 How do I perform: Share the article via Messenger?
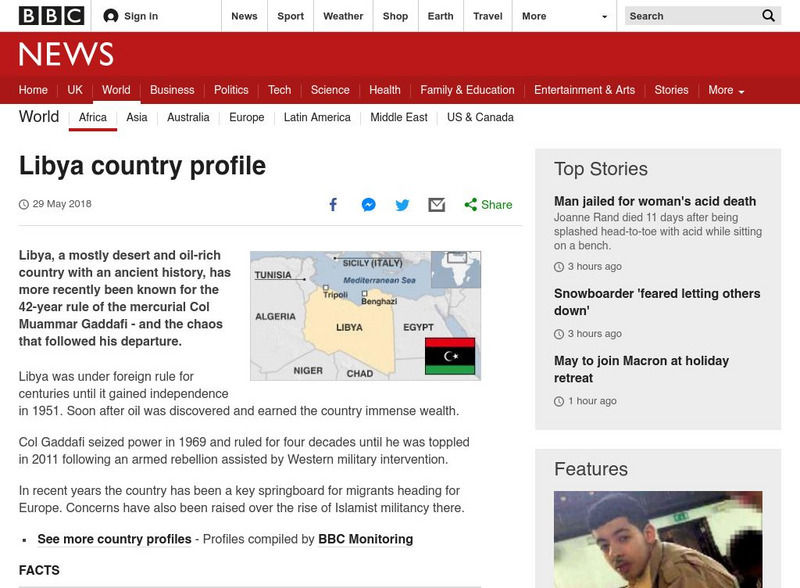click(367, 204)
